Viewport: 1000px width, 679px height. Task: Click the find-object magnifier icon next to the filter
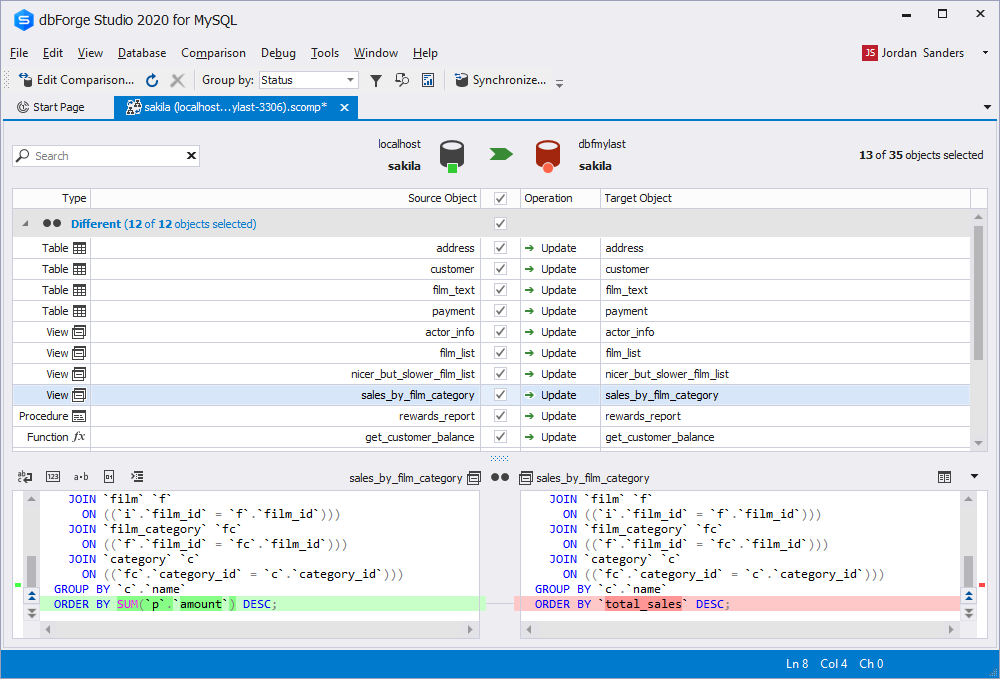402,80
